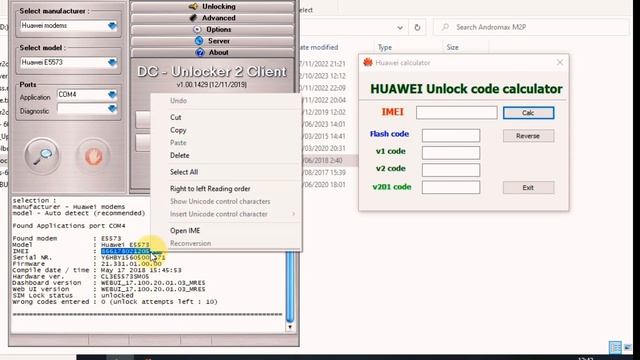640x360 pixels.
Task: Open the Server section
Action: pyautogui.click(x=212, y=41)
